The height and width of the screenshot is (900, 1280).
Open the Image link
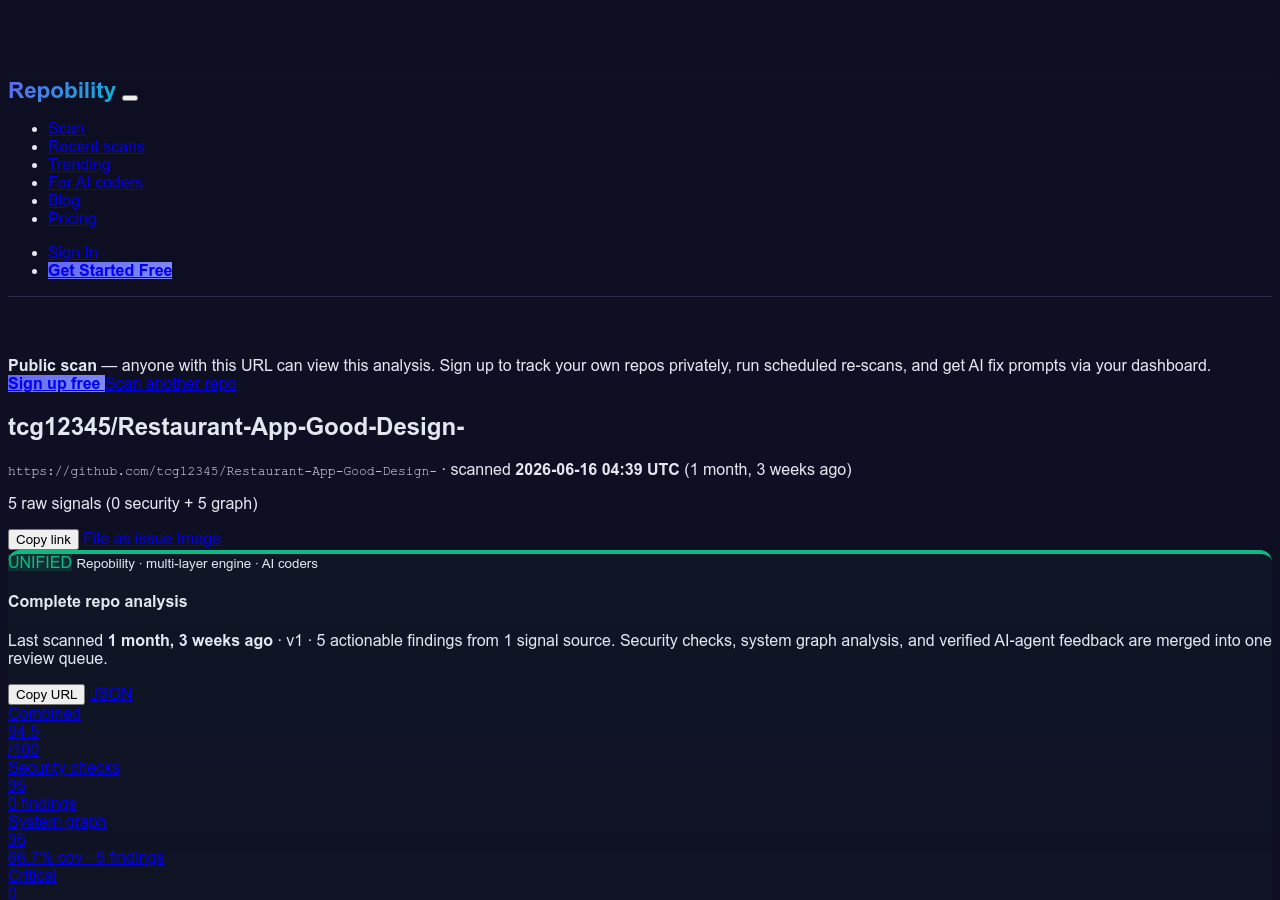click(199, 538)
